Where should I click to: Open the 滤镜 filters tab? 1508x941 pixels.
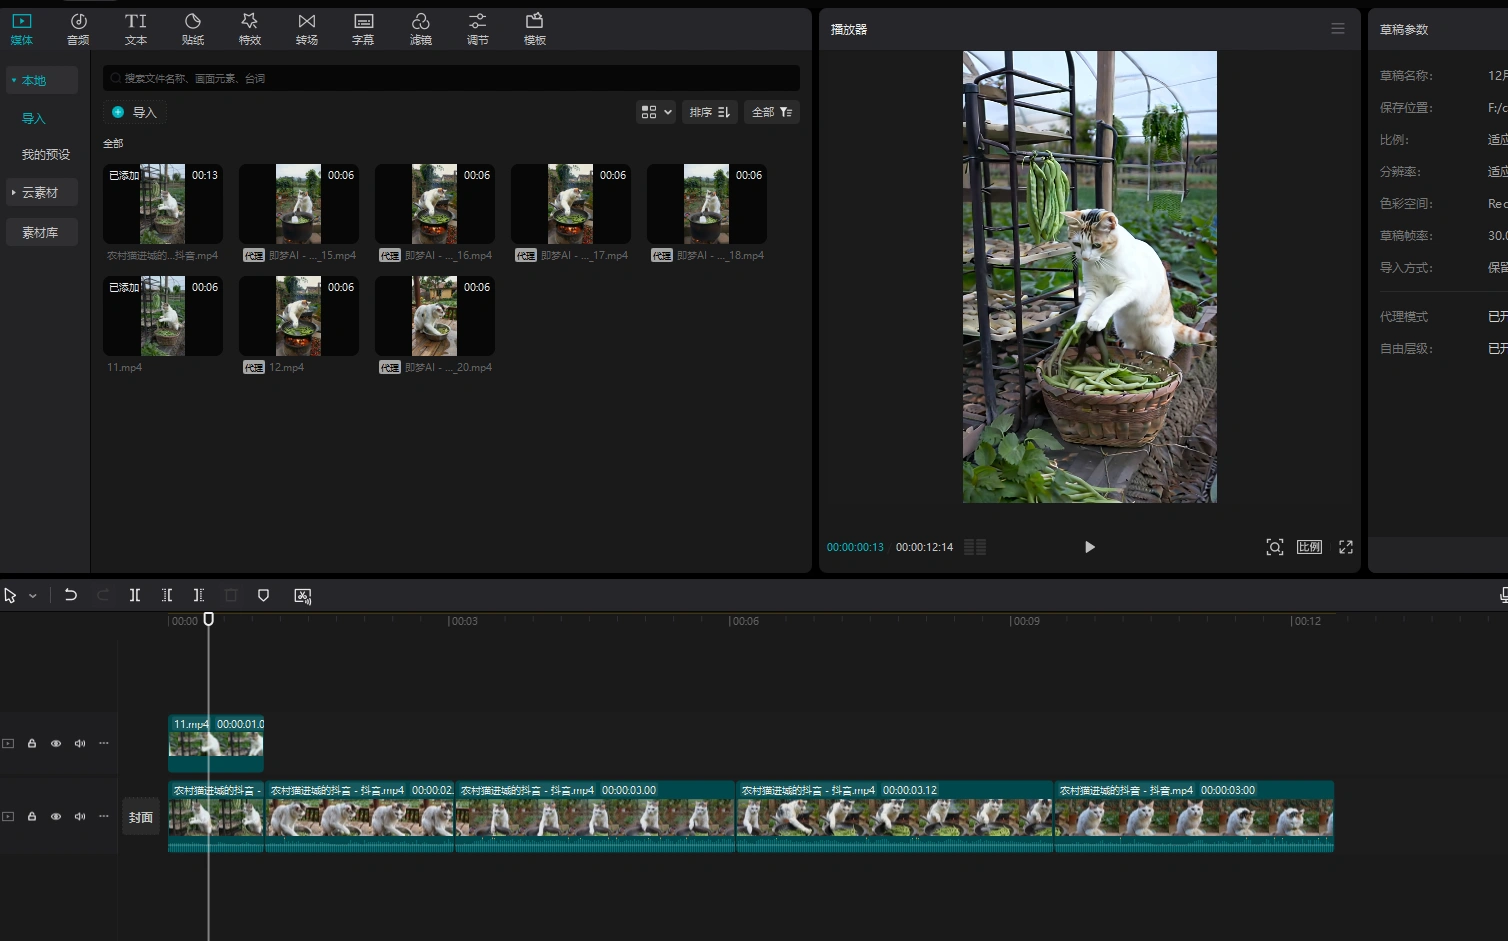coord(421,29)
